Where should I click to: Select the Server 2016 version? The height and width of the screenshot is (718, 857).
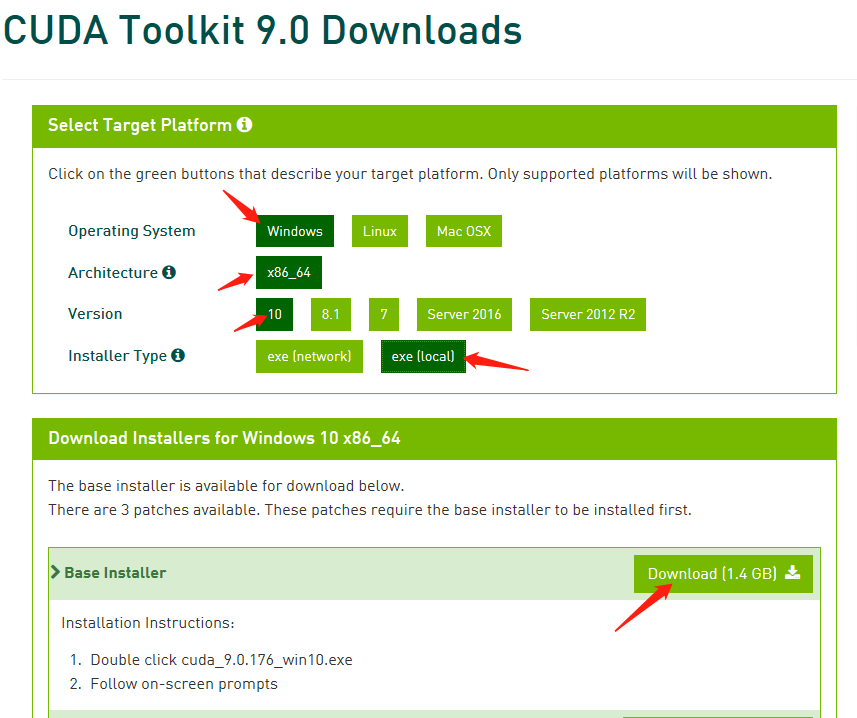point(464,314)
